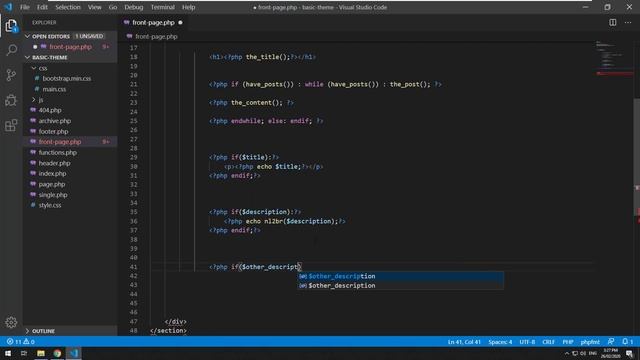Open the Help menu

point(188,7)
